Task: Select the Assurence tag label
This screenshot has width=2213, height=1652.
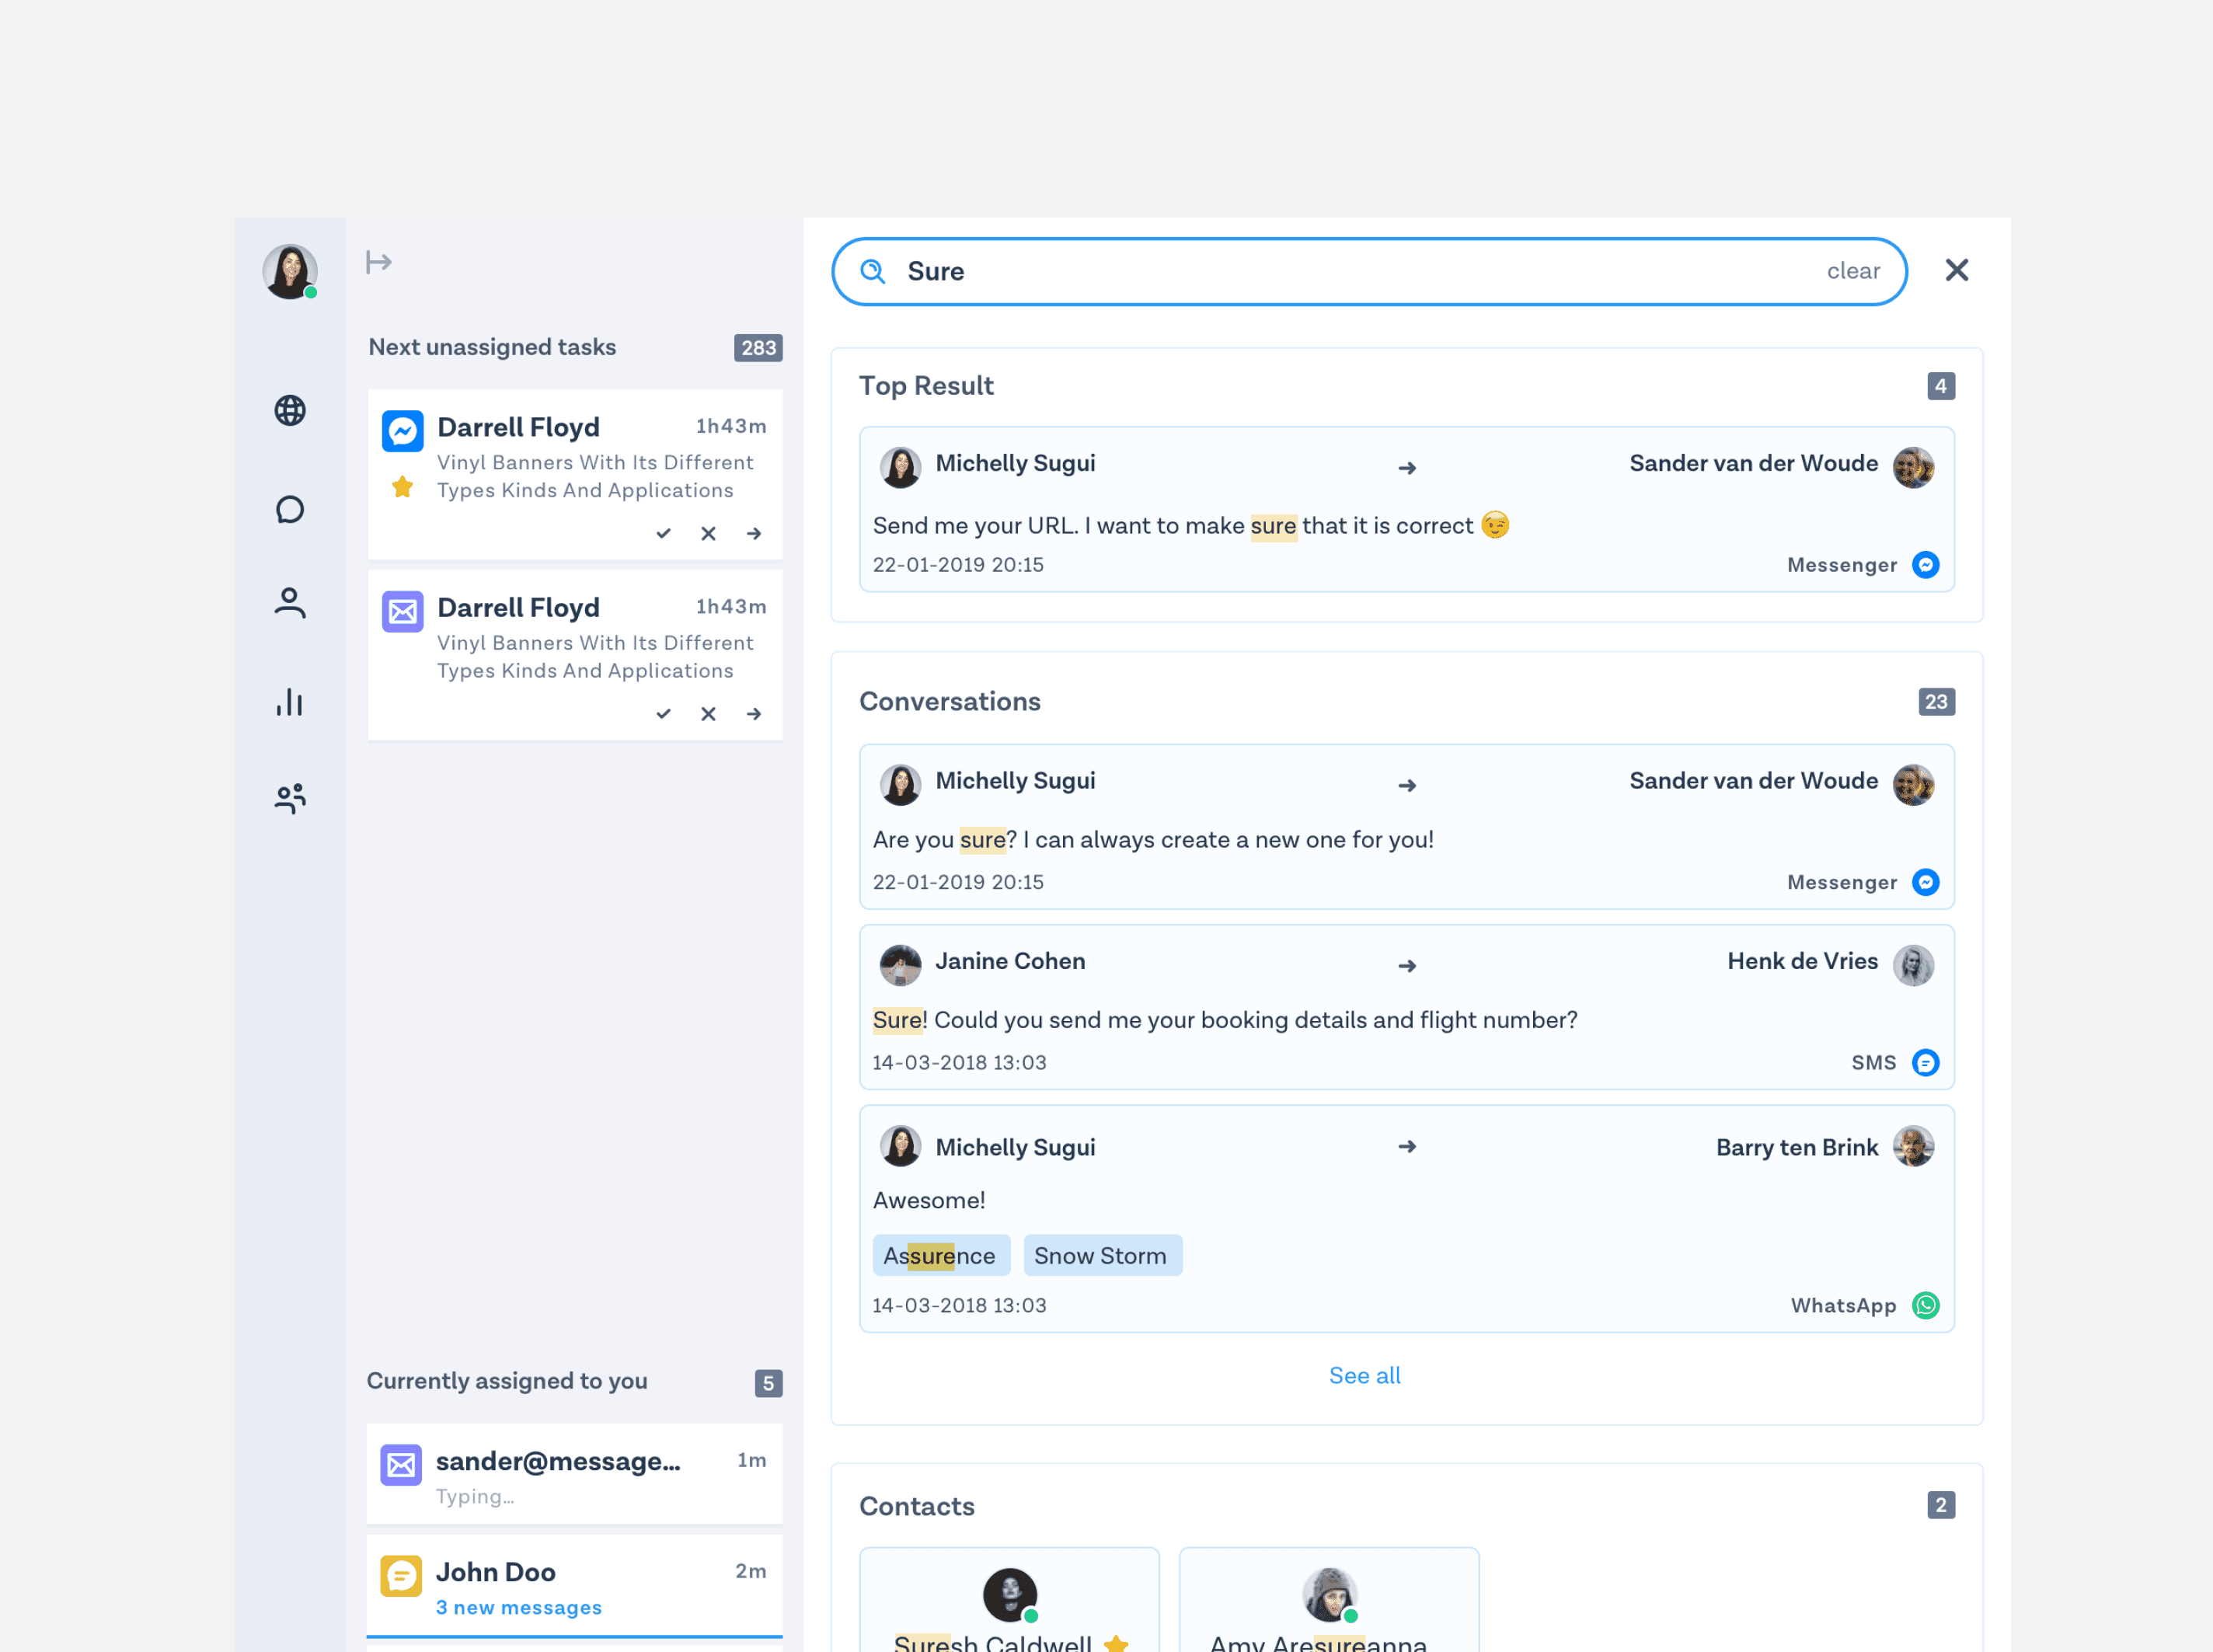Action: (x=940, y=1256)
